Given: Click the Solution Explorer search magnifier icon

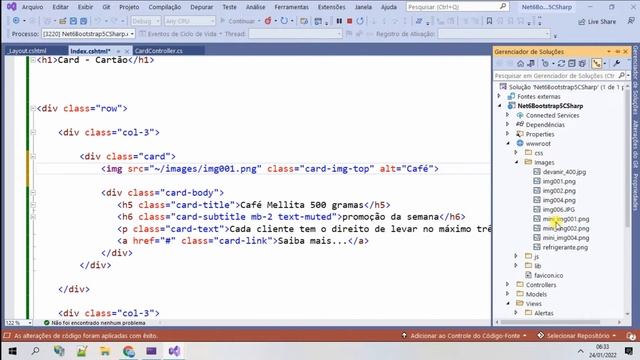Looking at the screenshot, I should point(621,76).
